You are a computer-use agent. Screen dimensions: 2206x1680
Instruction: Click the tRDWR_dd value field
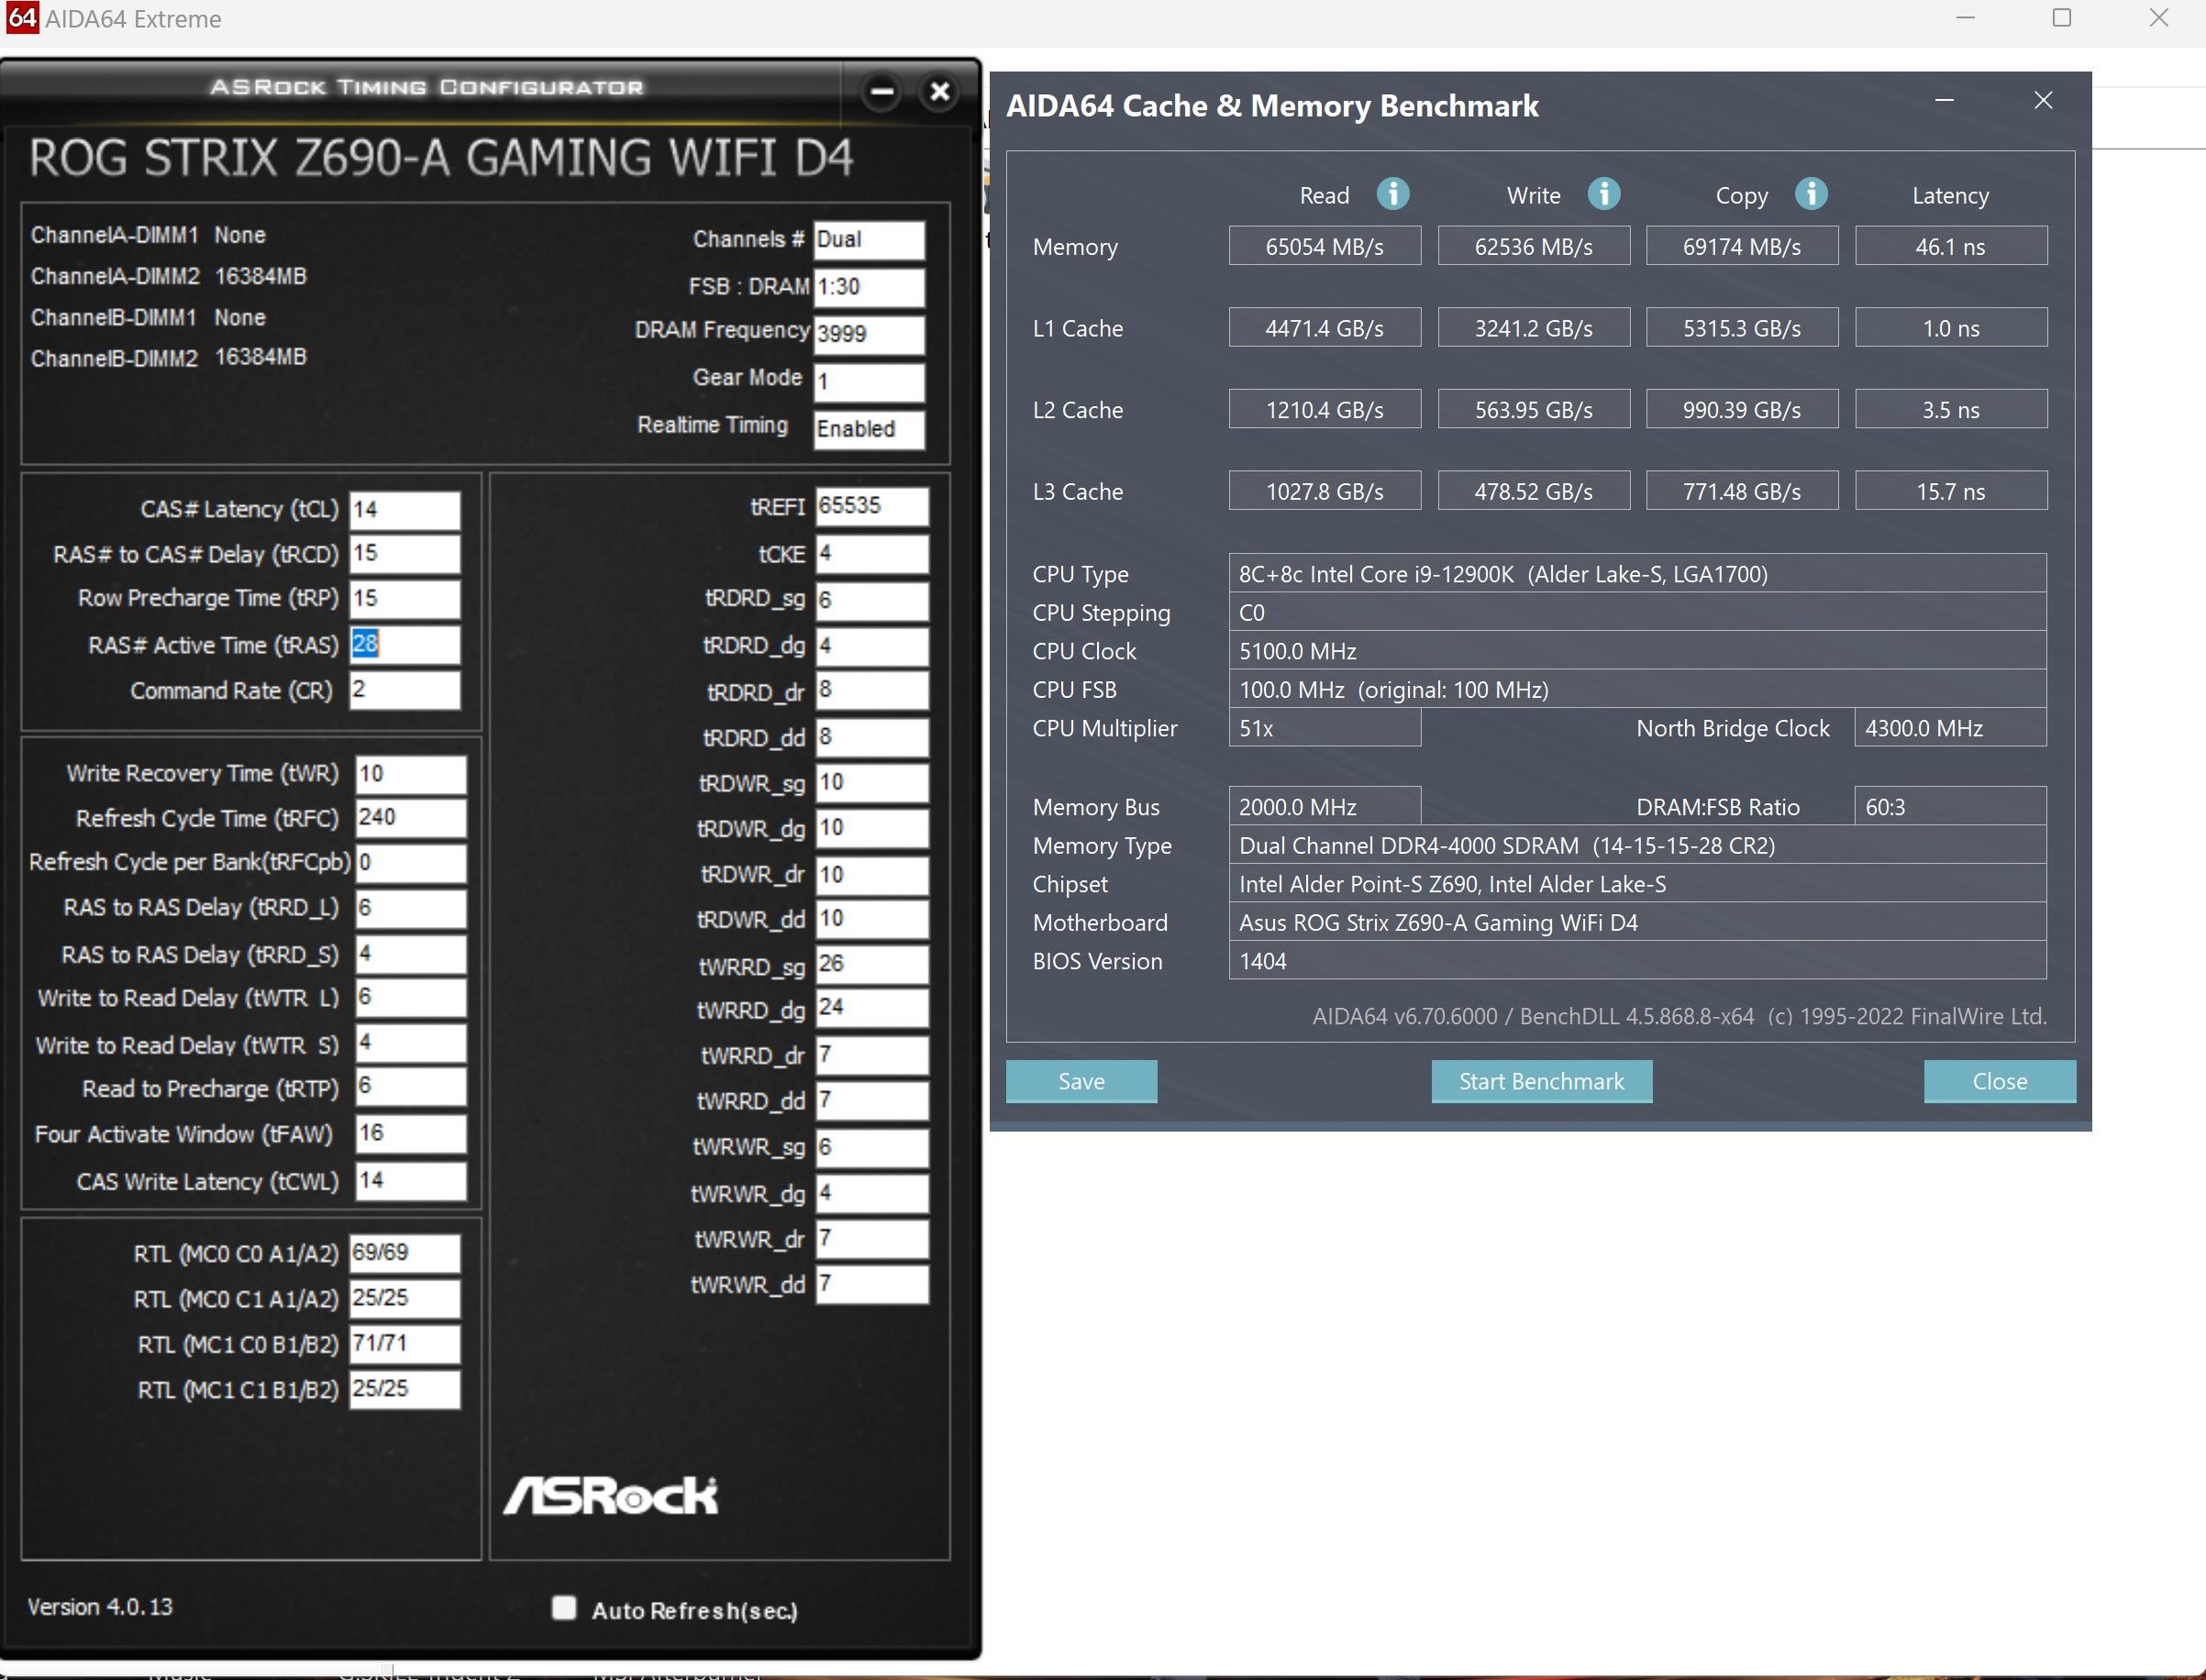tap(871, 919)
